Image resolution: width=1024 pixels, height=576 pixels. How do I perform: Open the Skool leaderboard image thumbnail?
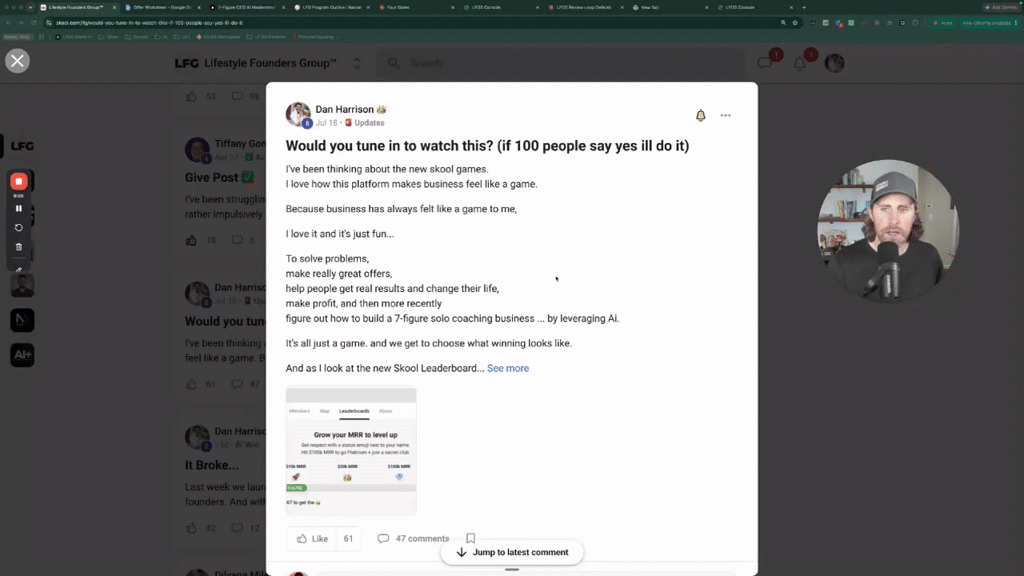tap(351, 451)
